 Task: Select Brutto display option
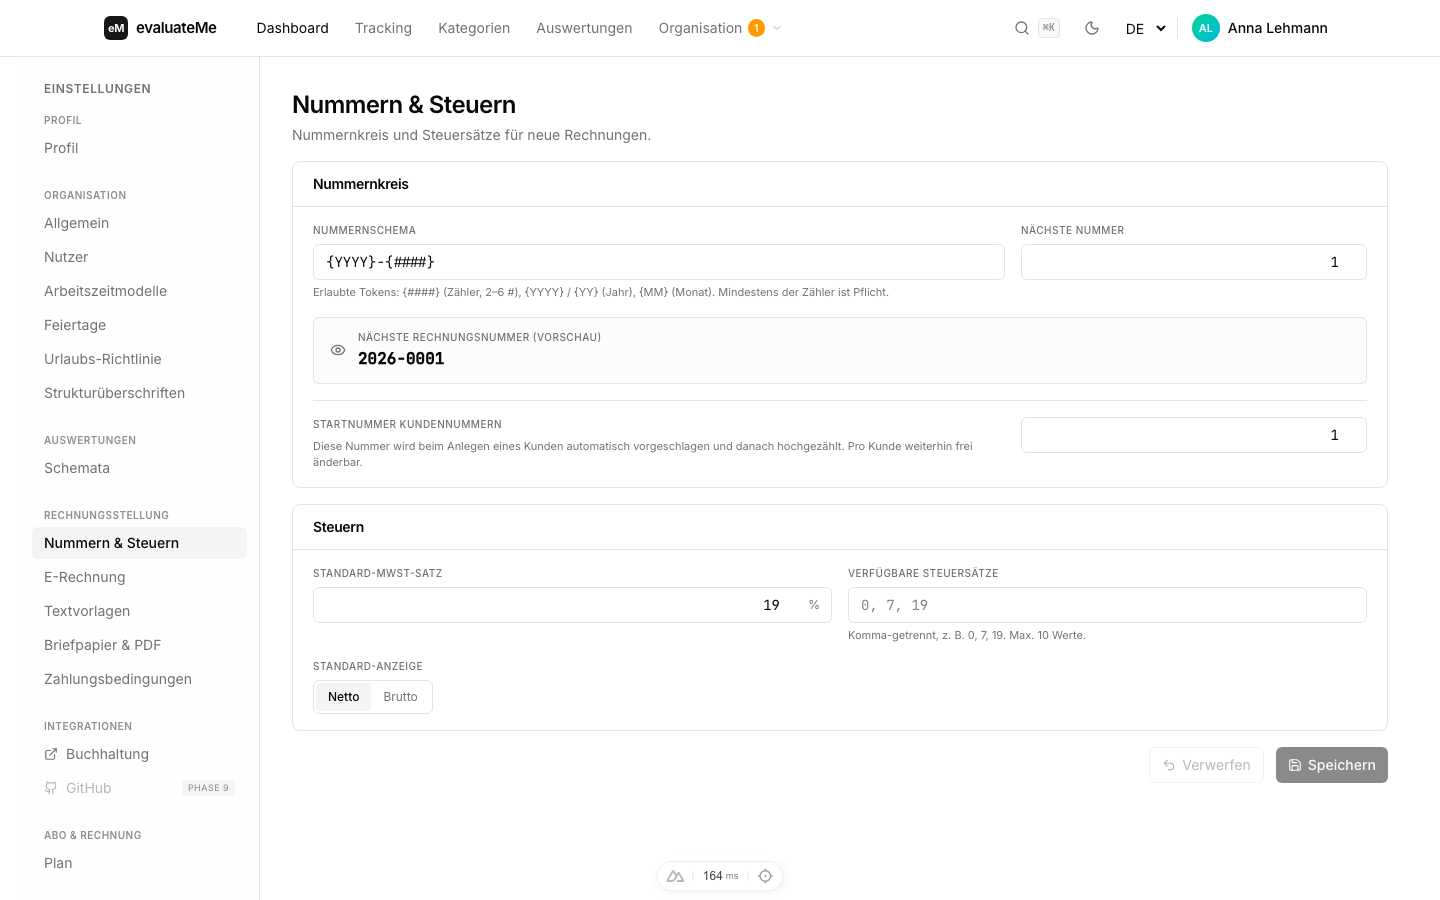(x=400, y=697)
